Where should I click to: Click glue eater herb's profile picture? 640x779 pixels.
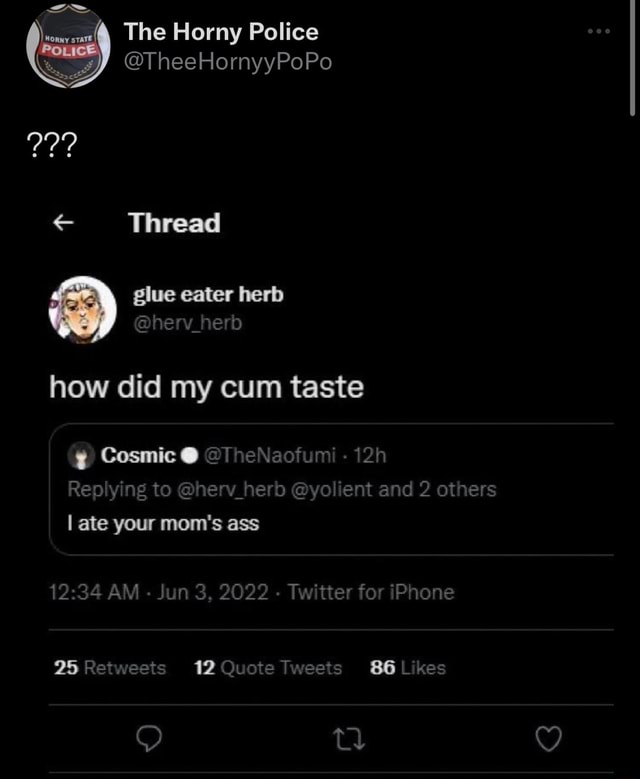tap(82, 309)
